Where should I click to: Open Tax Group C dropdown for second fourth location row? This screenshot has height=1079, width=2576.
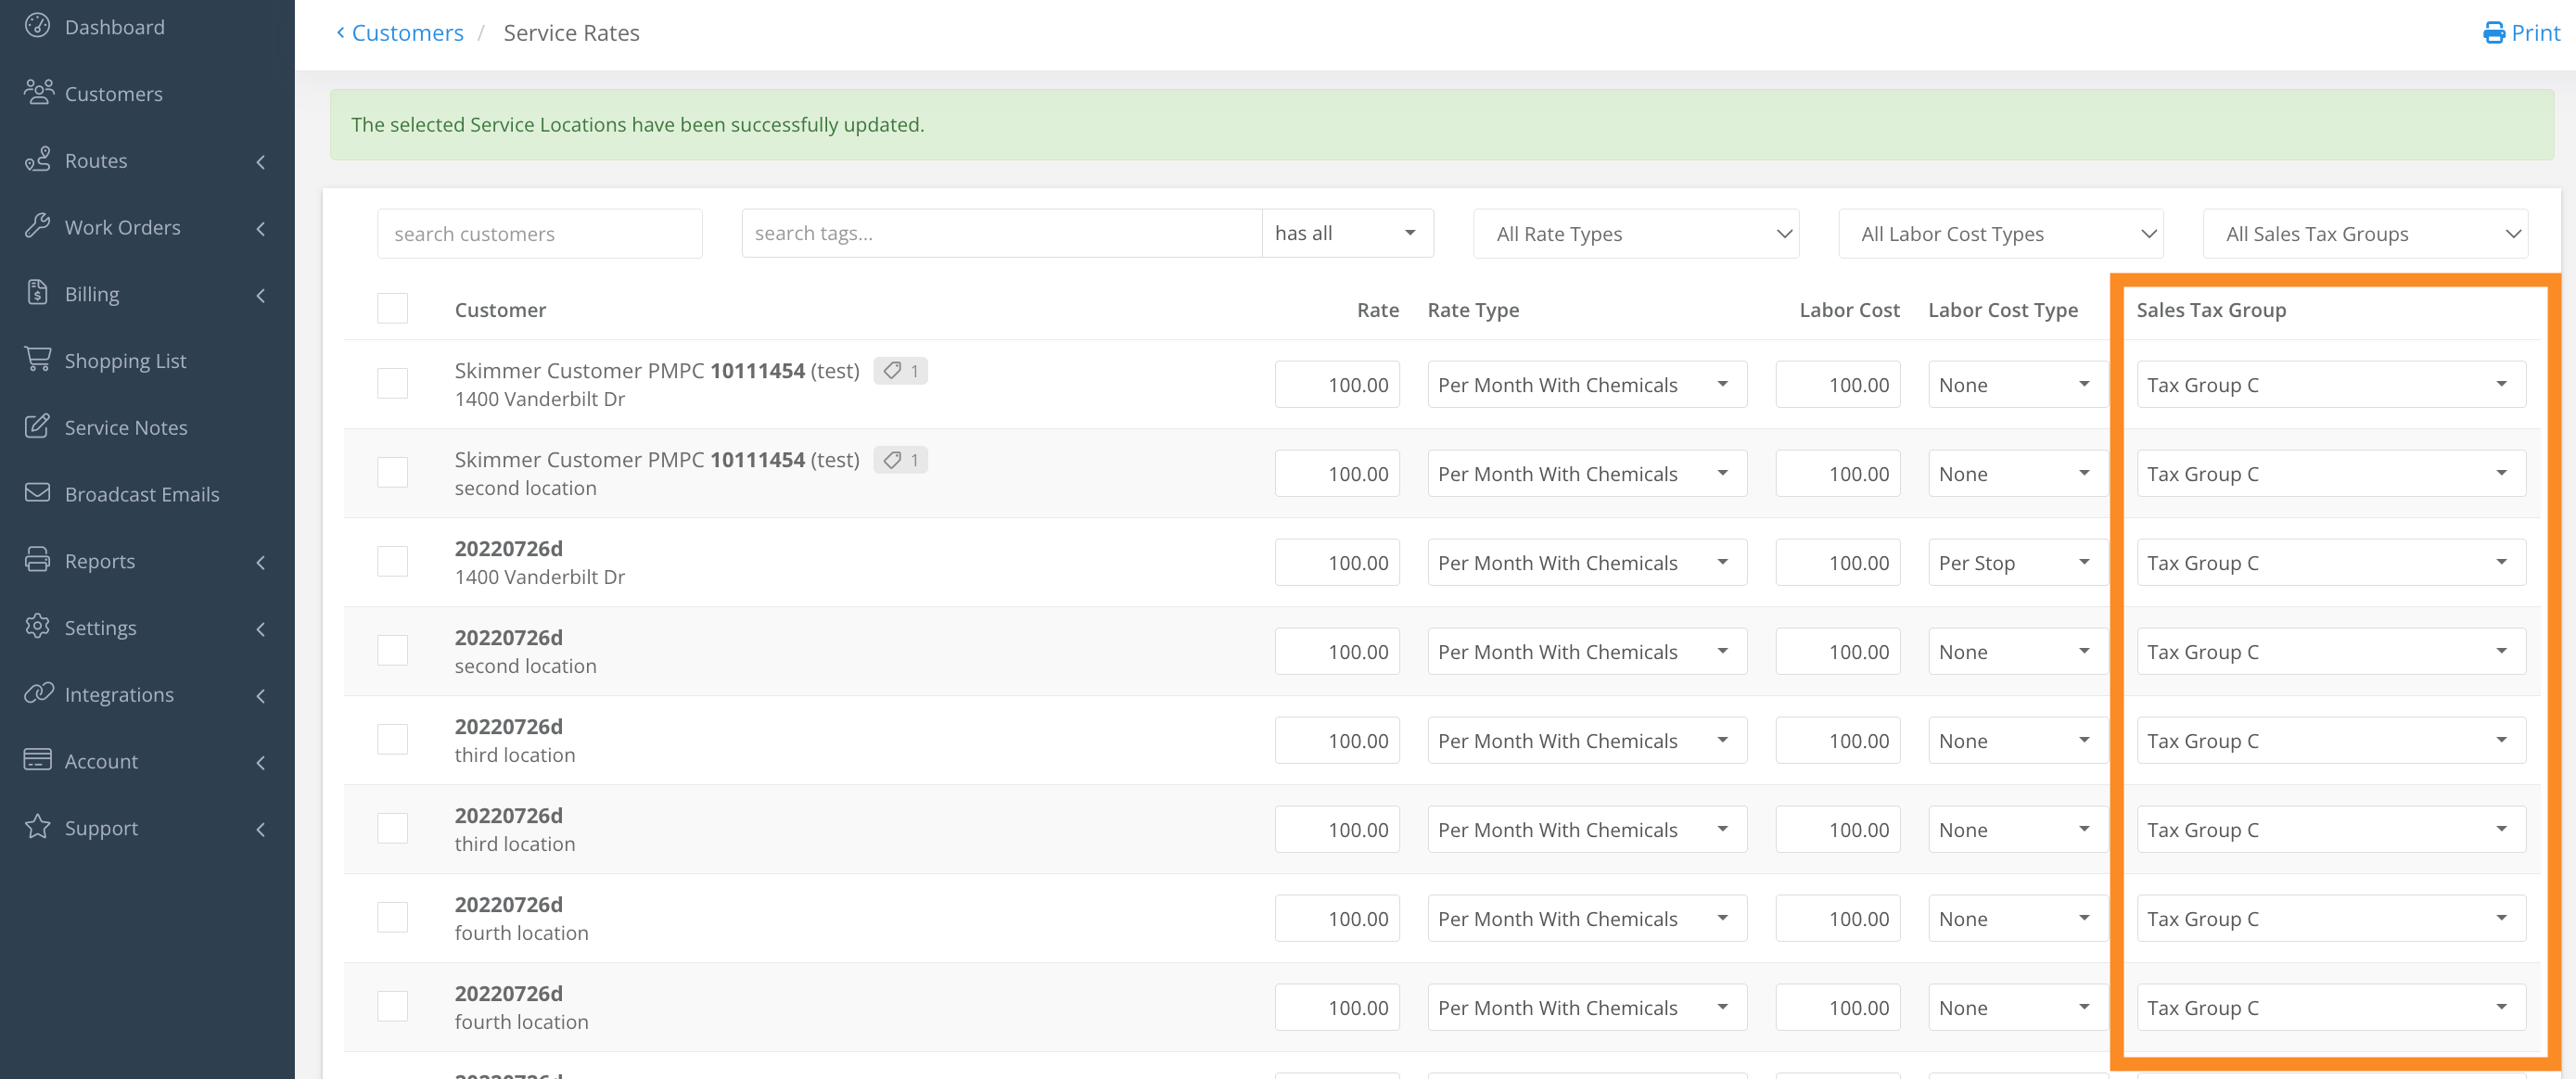(x=2331, y=1007)
